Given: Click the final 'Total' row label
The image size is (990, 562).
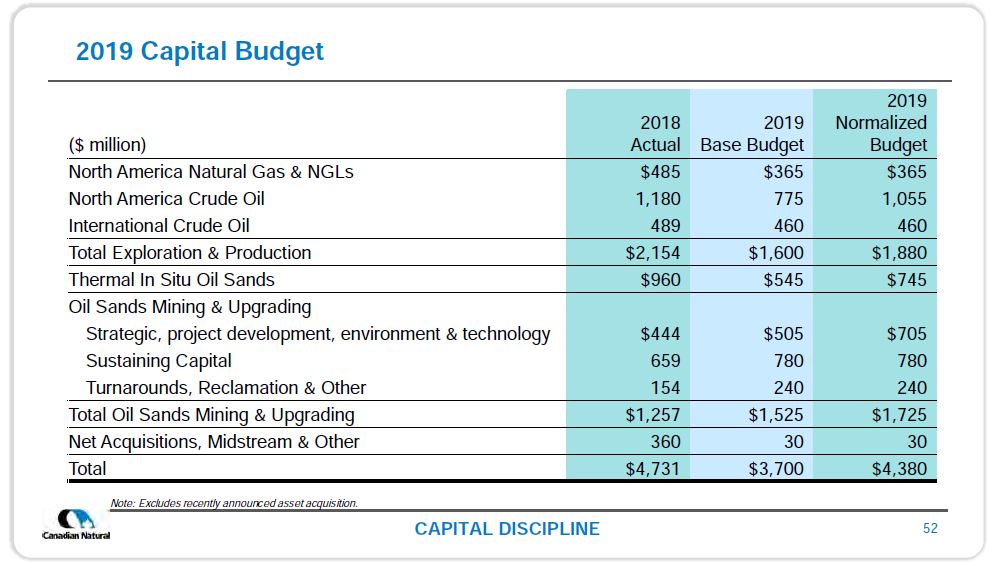Looking at the screenshot, I should [87, 469].
